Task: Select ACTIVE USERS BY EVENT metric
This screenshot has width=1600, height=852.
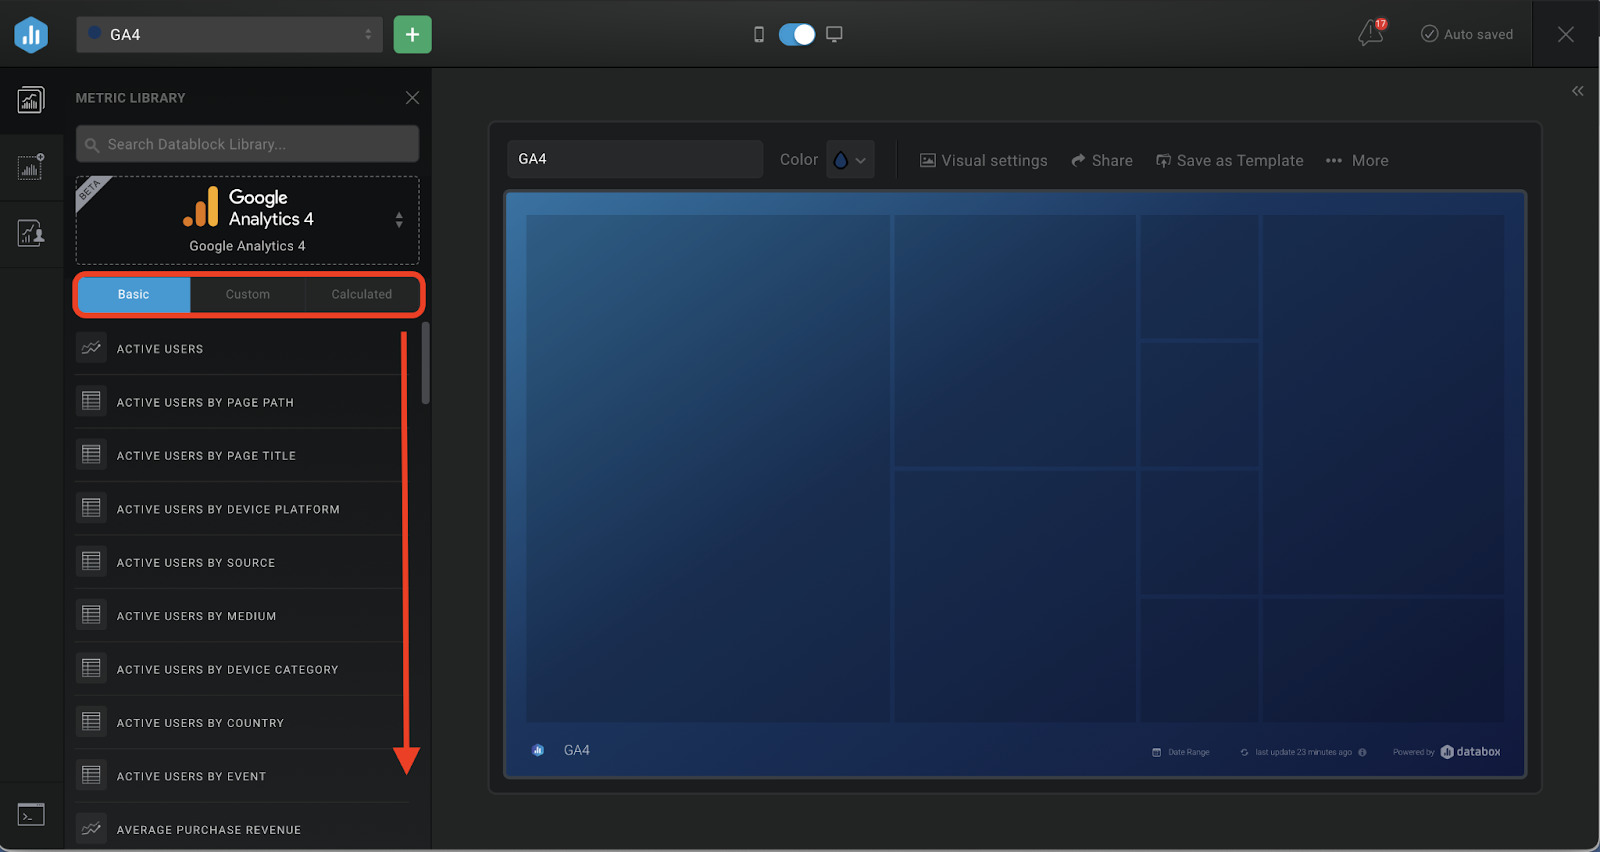Action: [x=191, y=776]
